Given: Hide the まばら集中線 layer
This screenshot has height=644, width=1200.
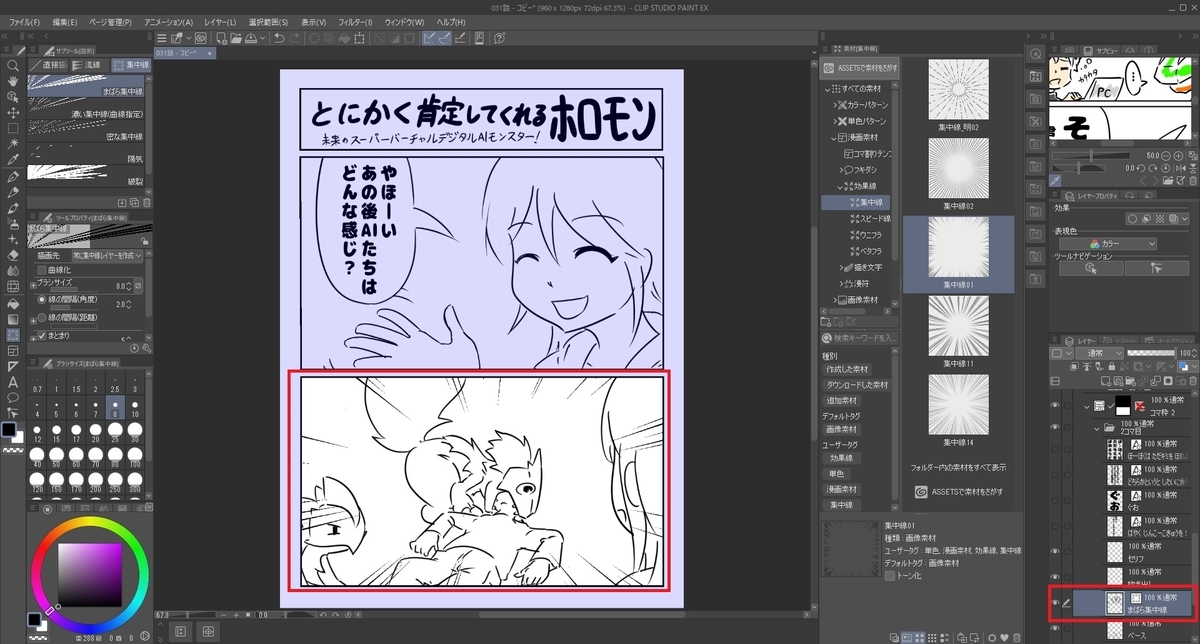Looking at the screenshot, I should pos(1054,602).
